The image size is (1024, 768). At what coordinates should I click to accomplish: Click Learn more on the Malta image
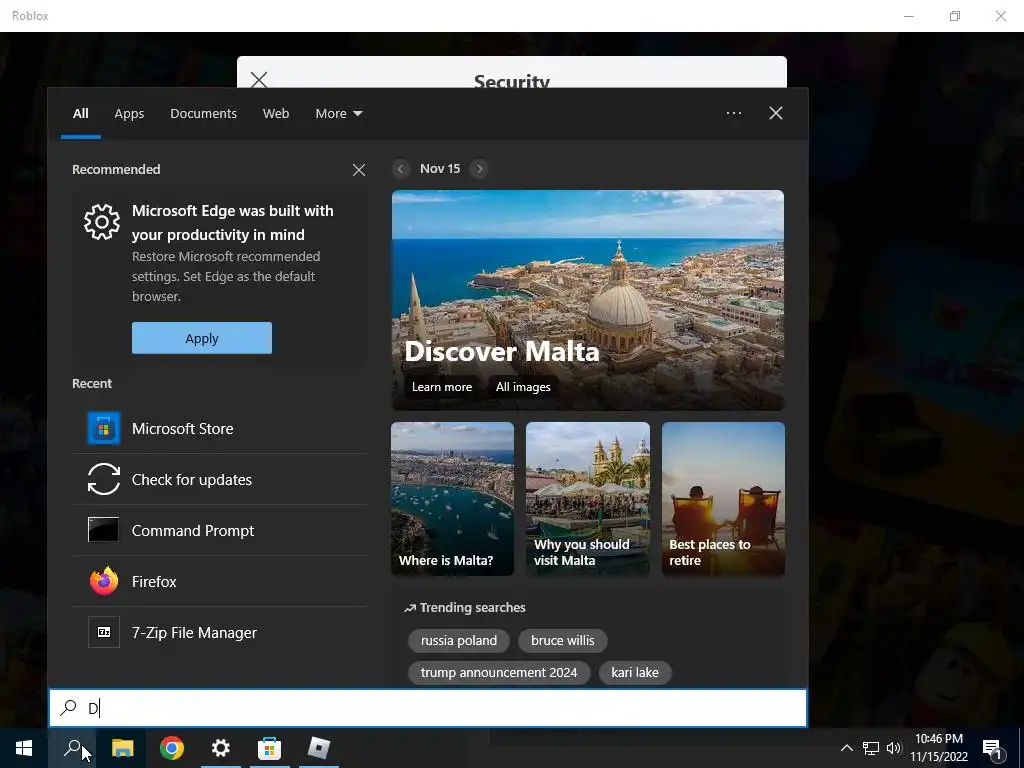pos(442,387)
